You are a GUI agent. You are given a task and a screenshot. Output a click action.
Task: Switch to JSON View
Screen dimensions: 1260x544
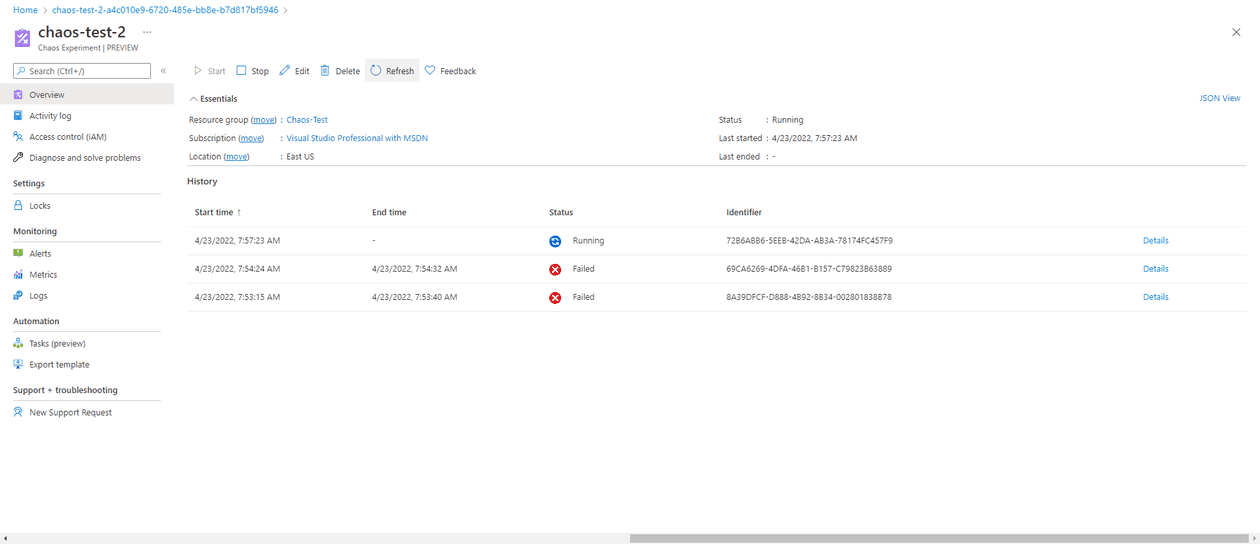[1219, 98]
